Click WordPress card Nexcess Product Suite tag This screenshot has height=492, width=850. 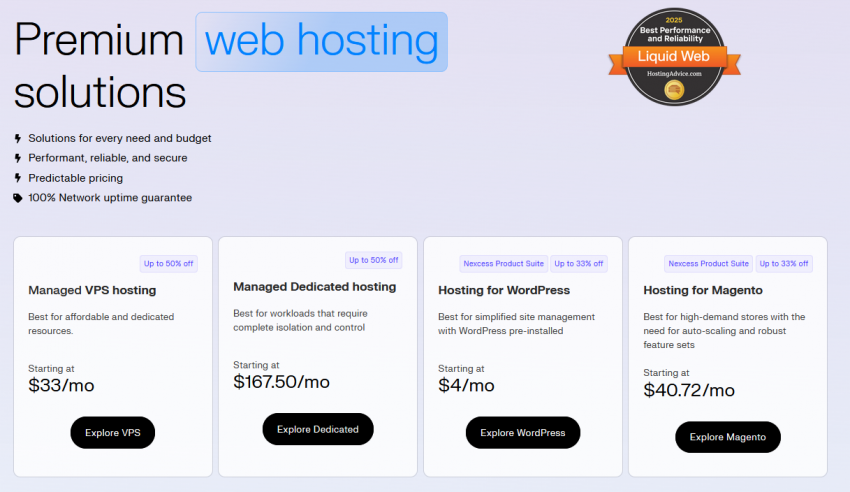502,264
